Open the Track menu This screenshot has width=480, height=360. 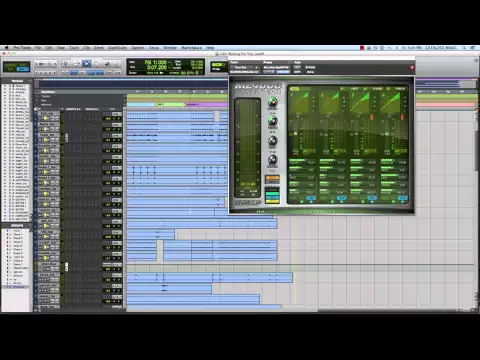[x=74, y=48]
